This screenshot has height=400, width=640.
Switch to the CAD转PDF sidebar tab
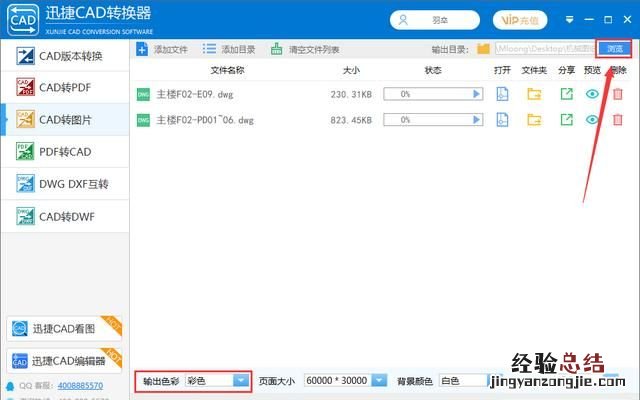[65, 87]
